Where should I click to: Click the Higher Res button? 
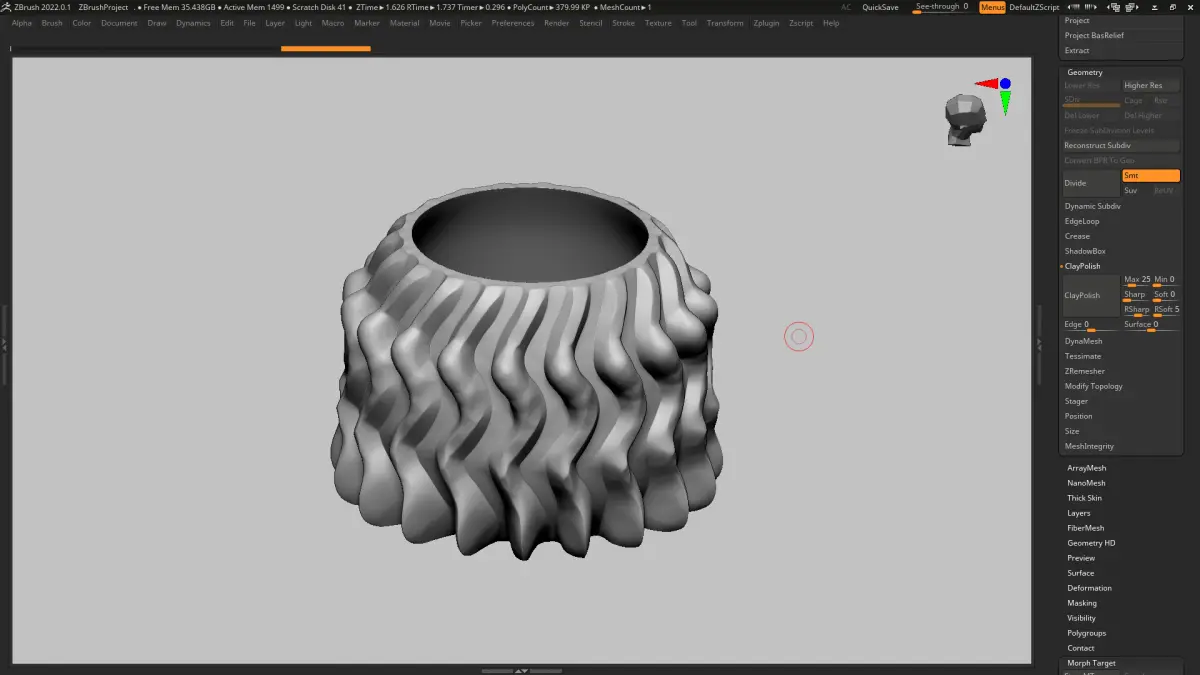coord(1151,86)
